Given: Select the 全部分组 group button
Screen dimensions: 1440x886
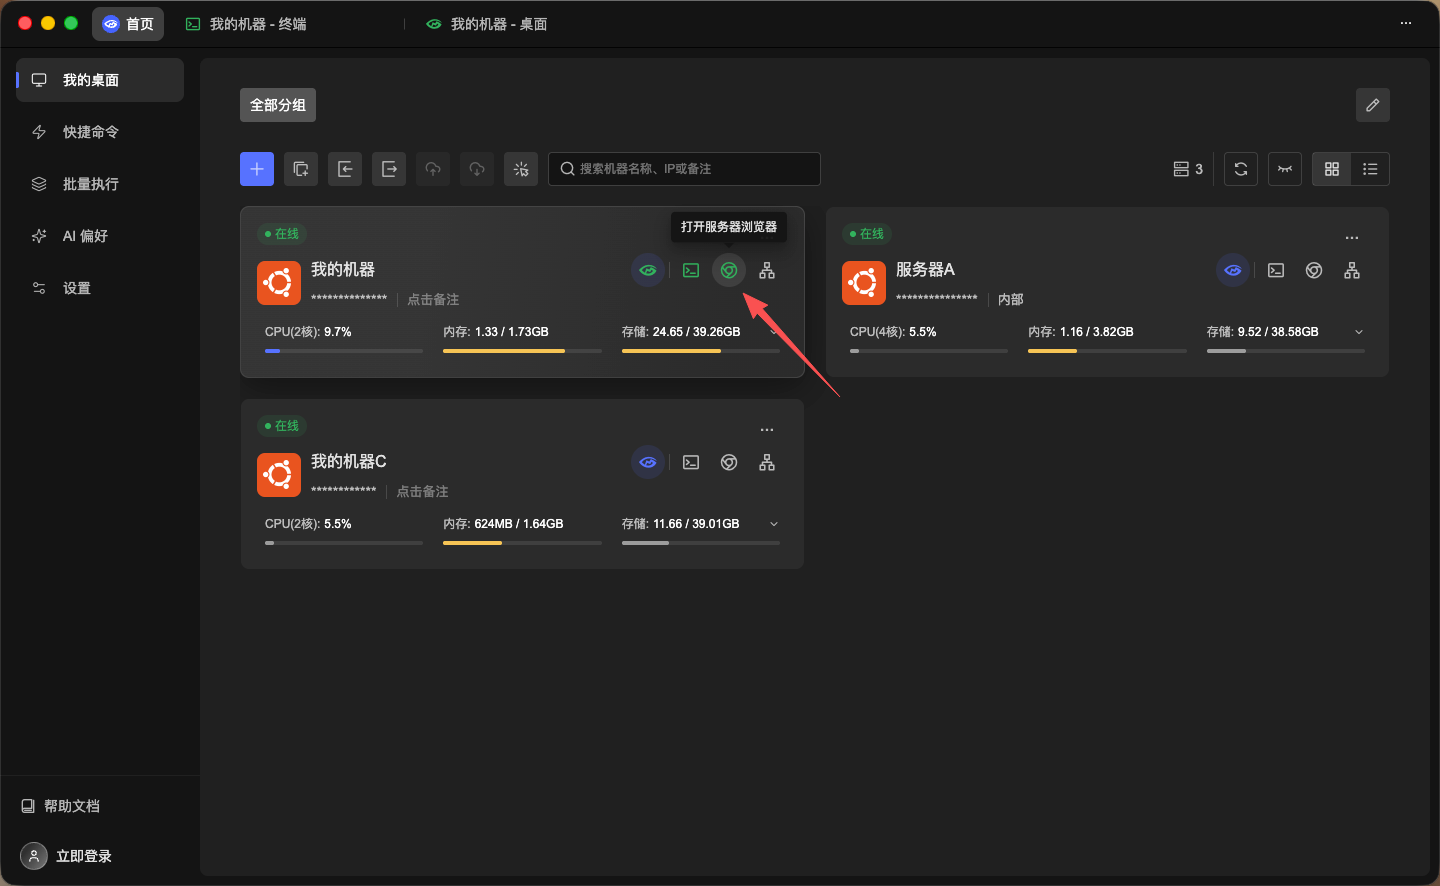Looking at the screenshot, I should click(x=278, y=105).
